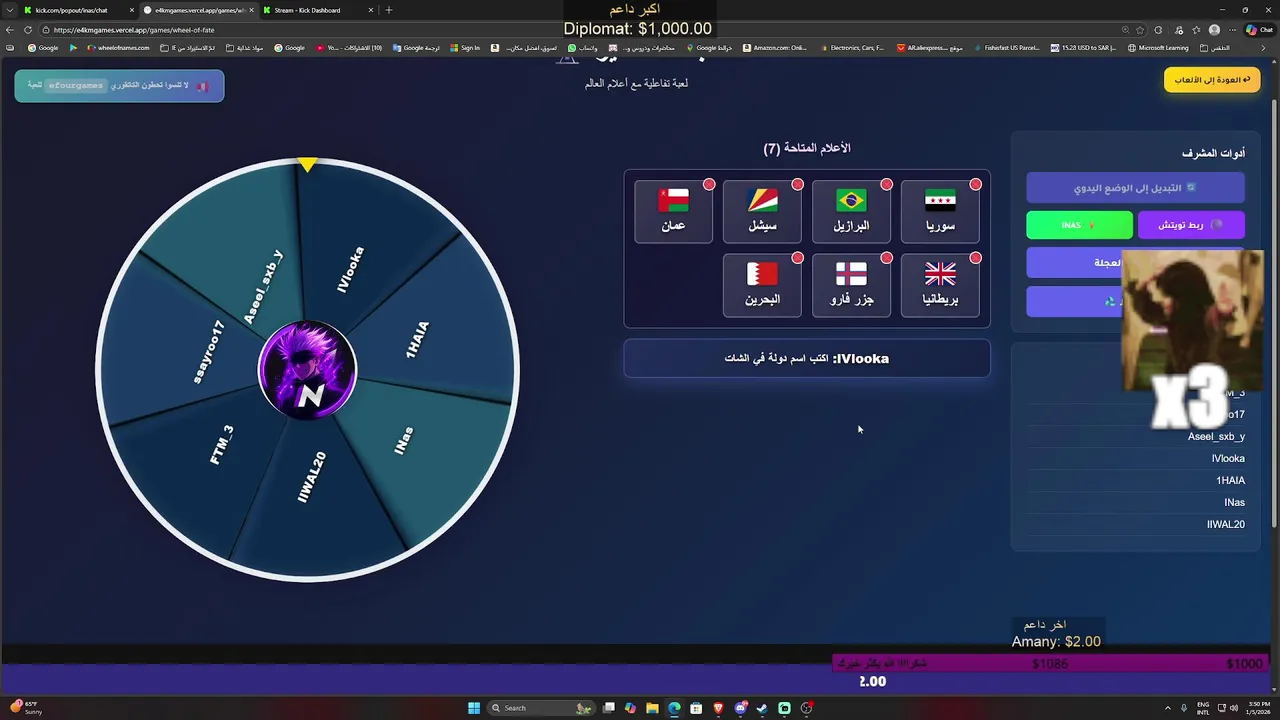Viewport: 1280px width, 720px height.
Task: Remove the Britain flag with its red dot
Action: point(975,258)
